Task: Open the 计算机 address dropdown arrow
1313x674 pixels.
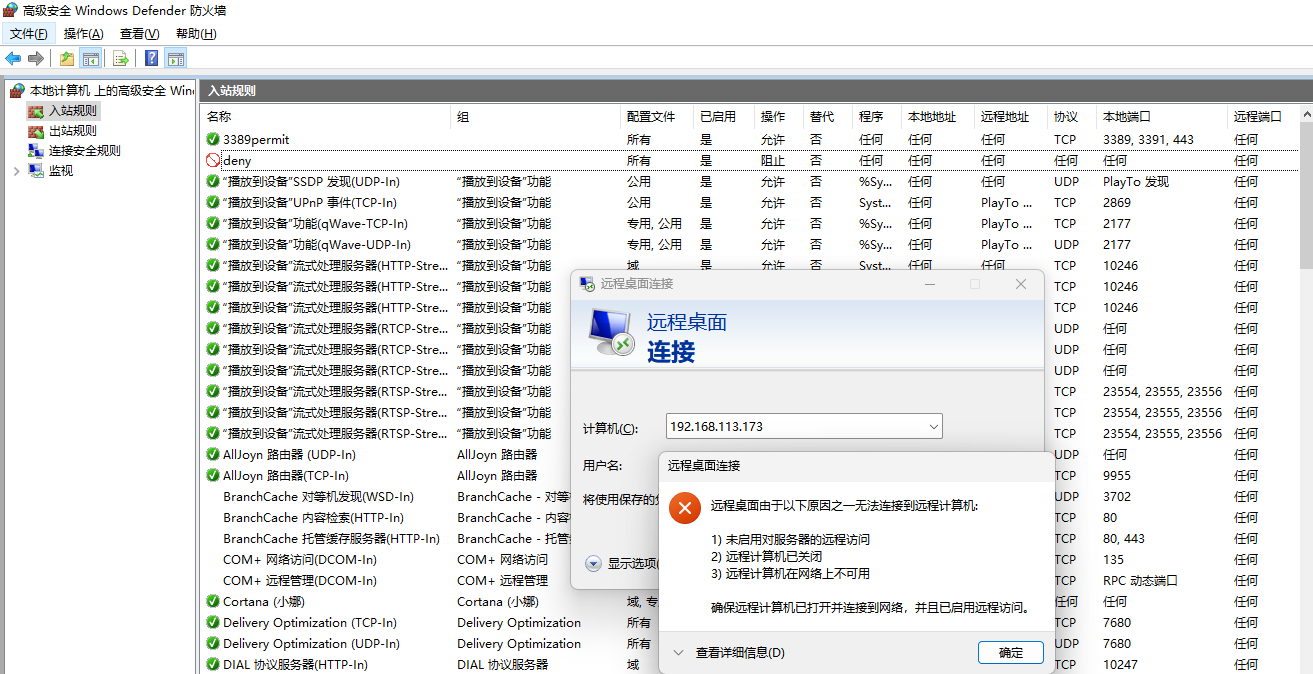Action: coord(933,427)
